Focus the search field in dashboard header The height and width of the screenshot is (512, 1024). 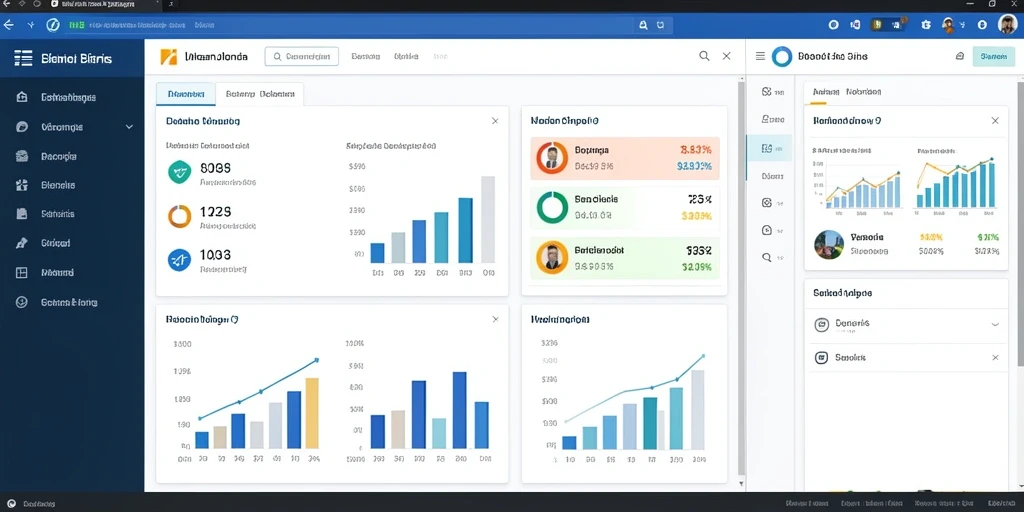[302, 57]
